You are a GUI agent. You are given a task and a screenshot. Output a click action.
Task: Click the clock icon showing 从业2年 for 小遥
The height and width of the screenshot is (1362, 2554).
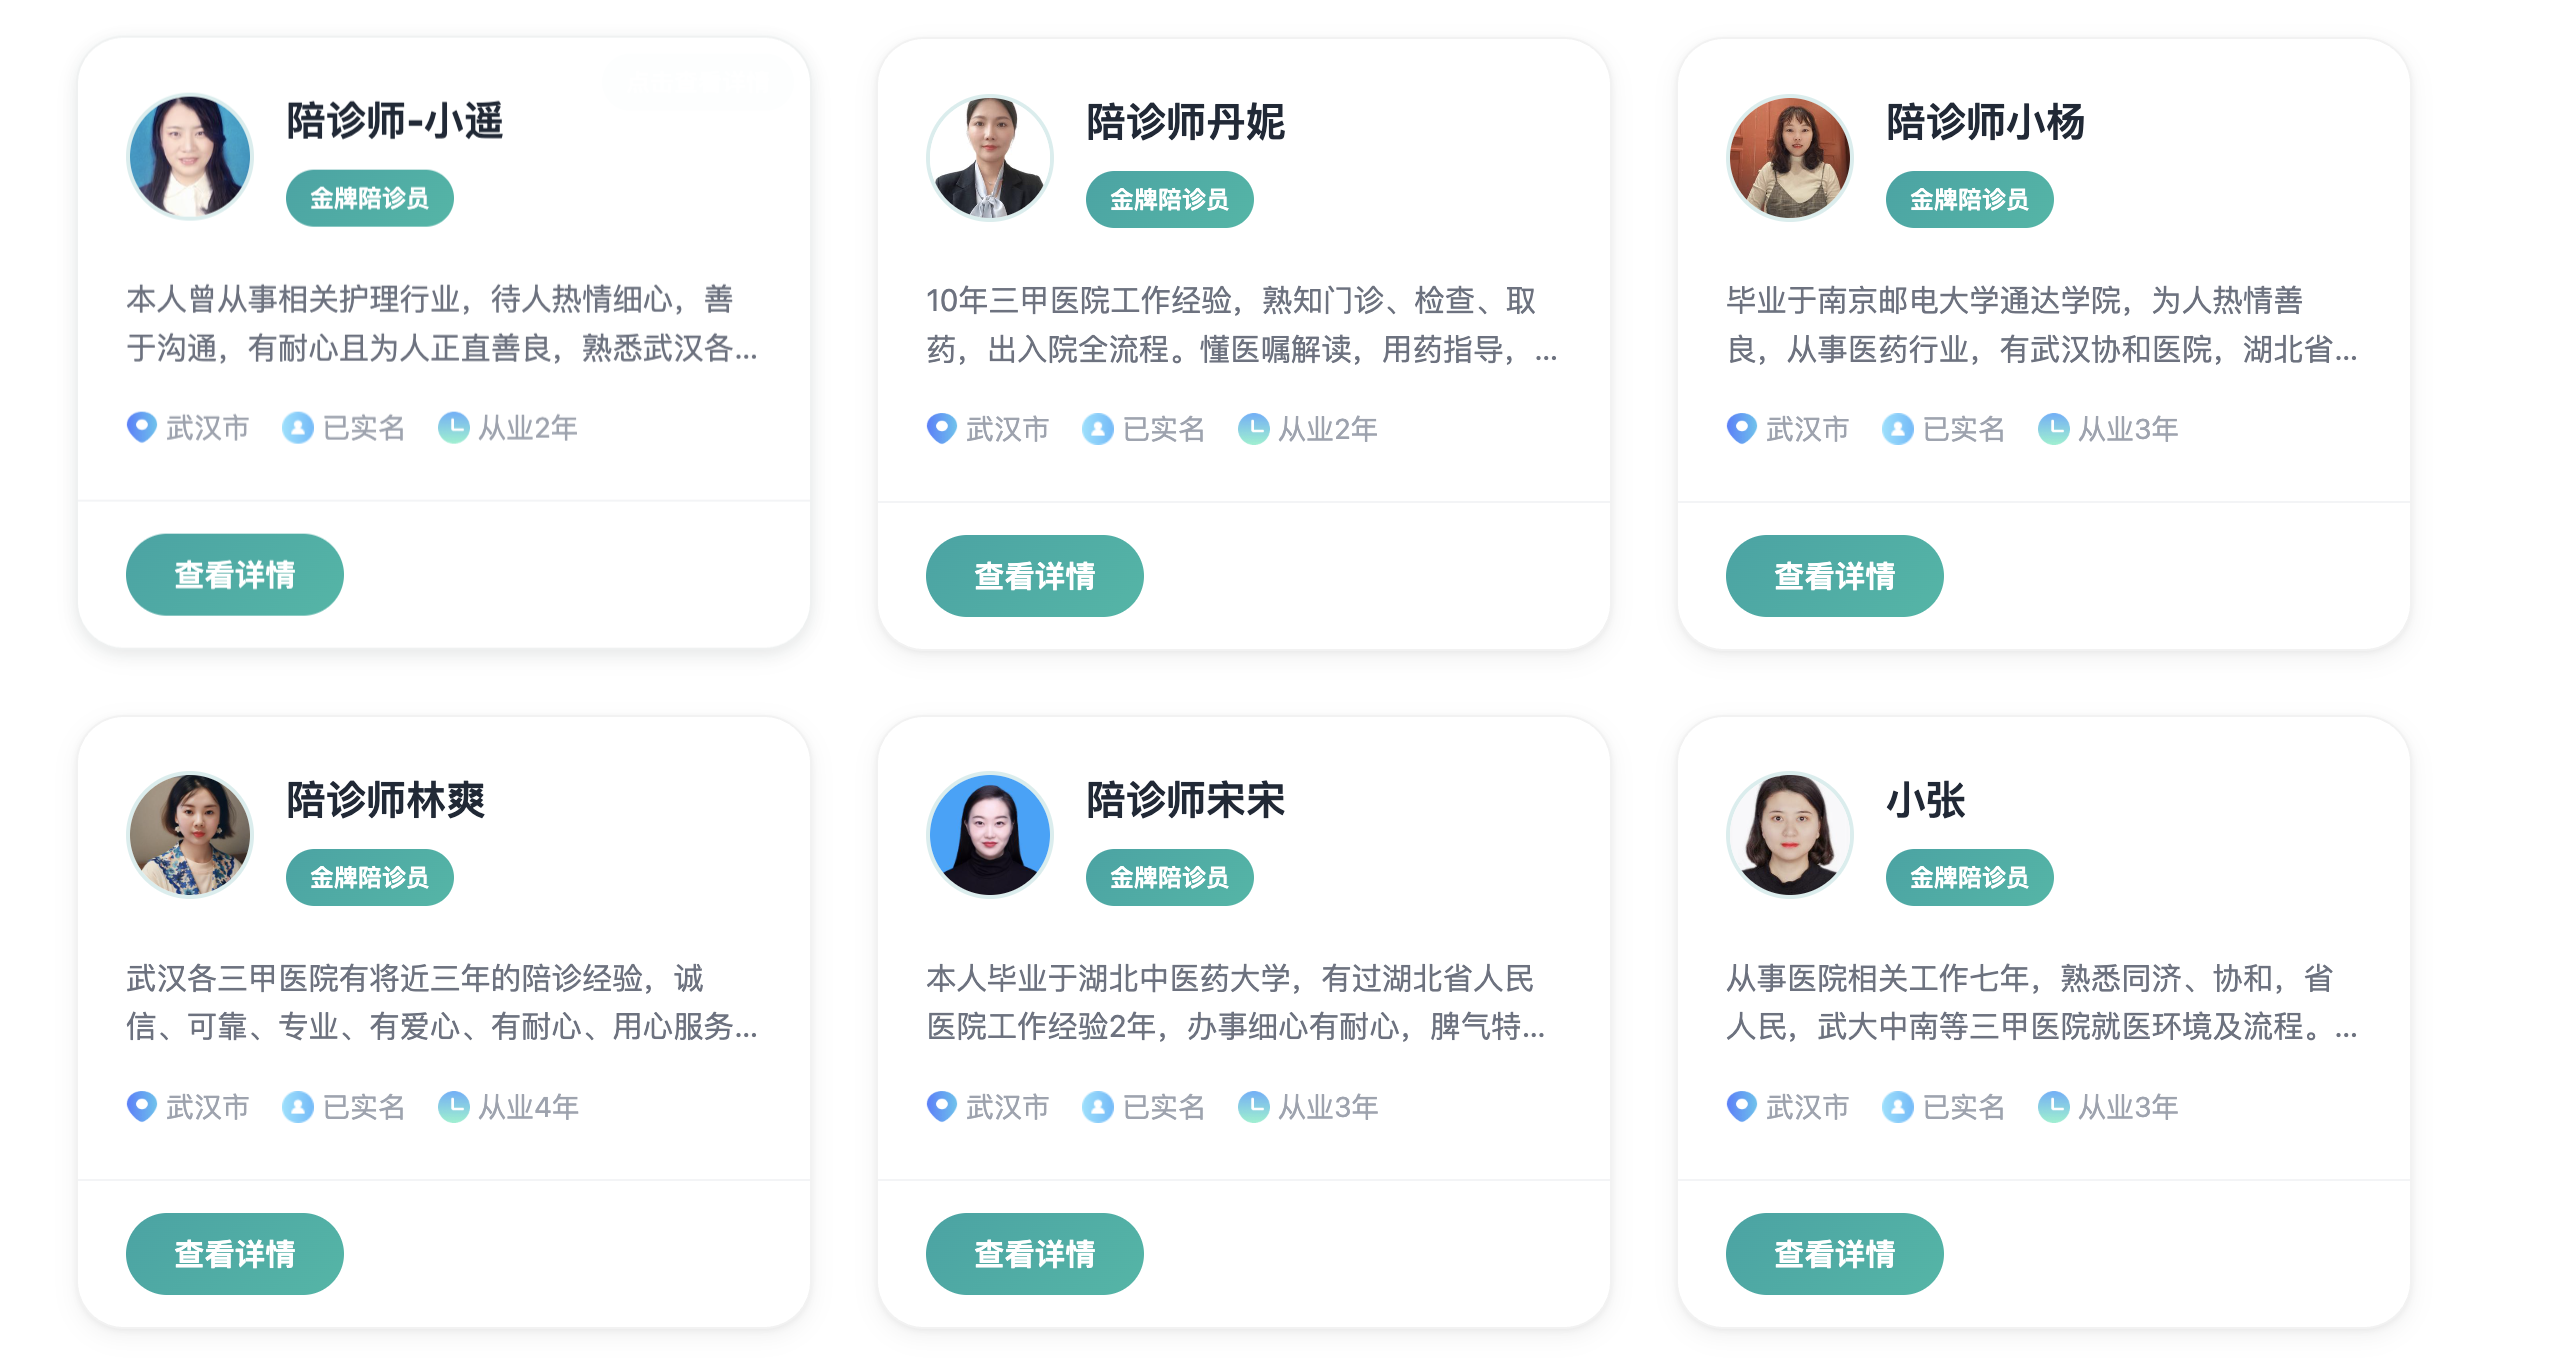(455, 427)
